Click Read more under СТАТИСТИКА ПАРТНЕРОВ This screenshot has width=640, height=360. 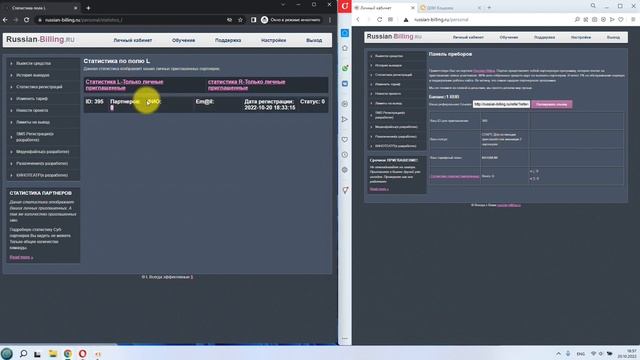21,257
